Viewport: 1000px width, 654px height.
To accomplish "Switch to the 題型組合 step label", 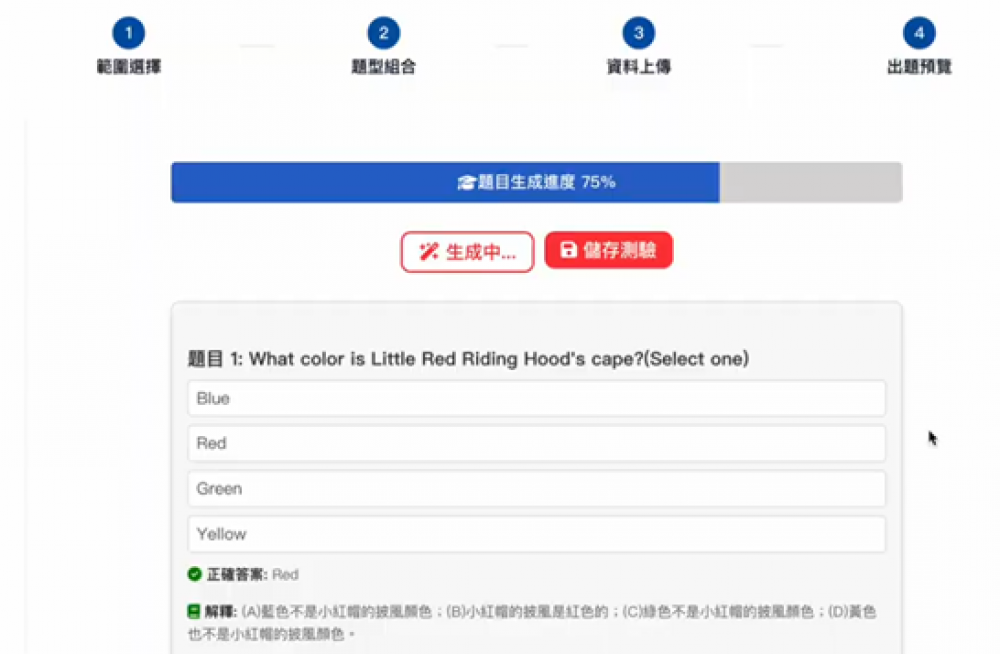I will coord(383,68).
